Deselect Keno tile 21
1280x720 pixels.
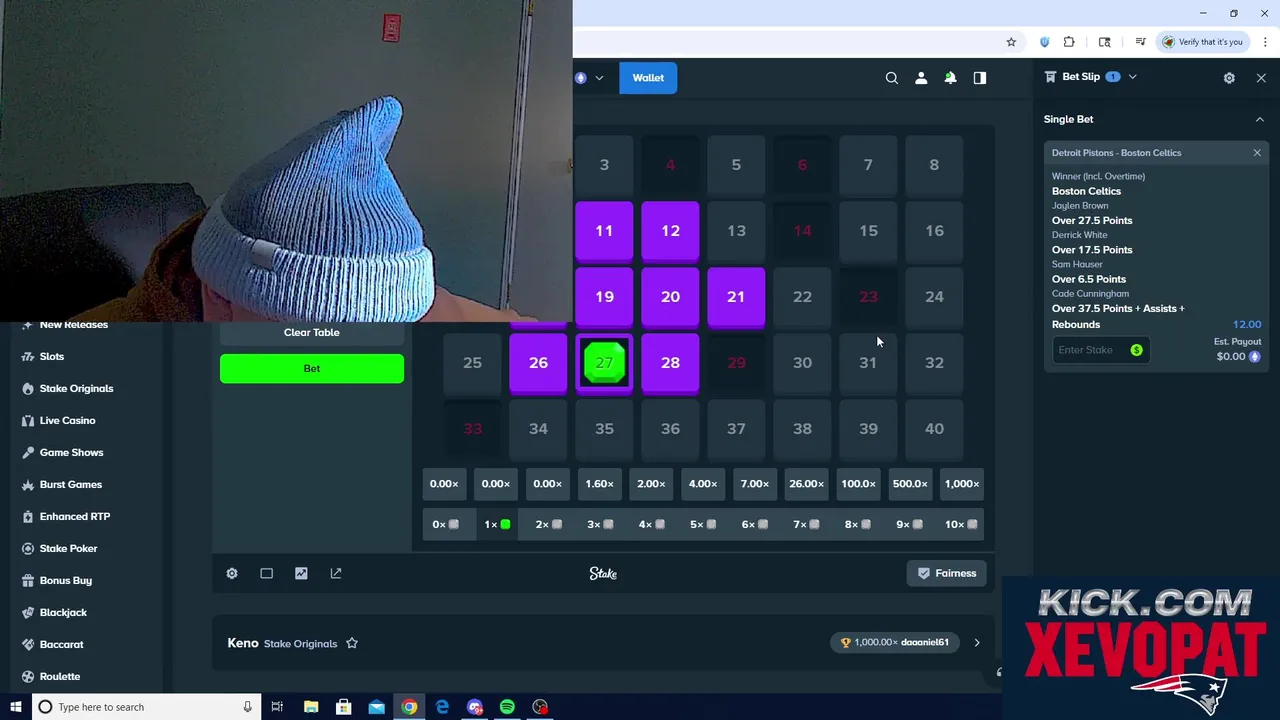tap(736, 297)
